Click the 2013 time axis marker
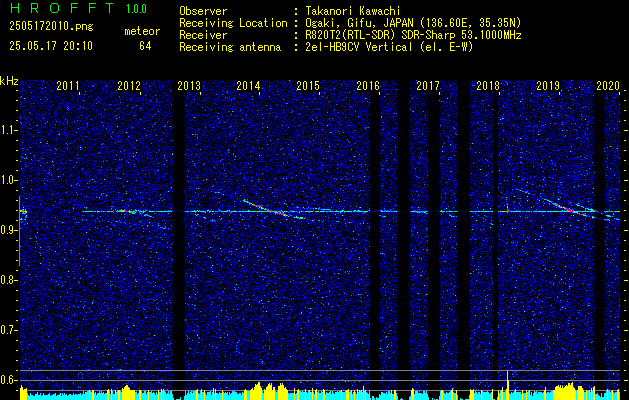The width and height of the screenshot is (629, 400). pos(189,85)
